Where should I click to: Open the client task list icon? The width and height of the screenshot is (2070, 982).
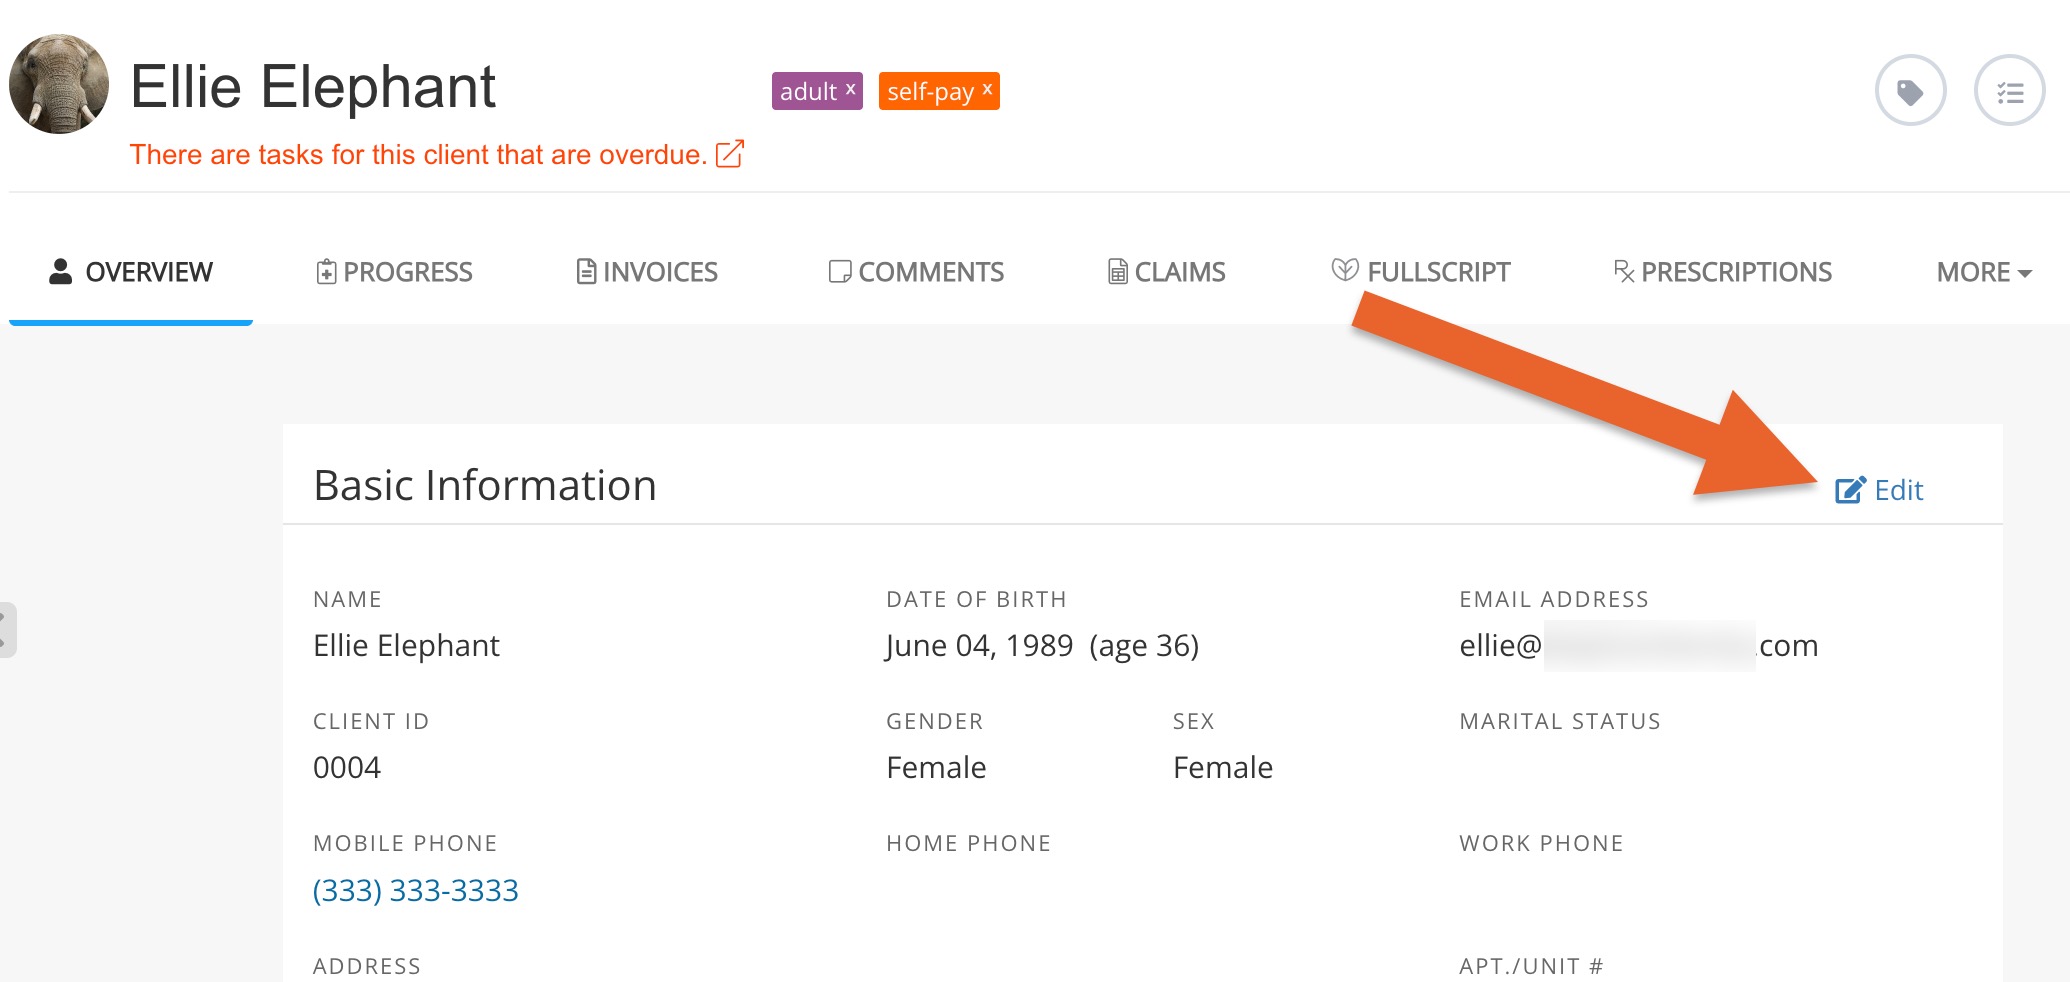click(2009, 91)
